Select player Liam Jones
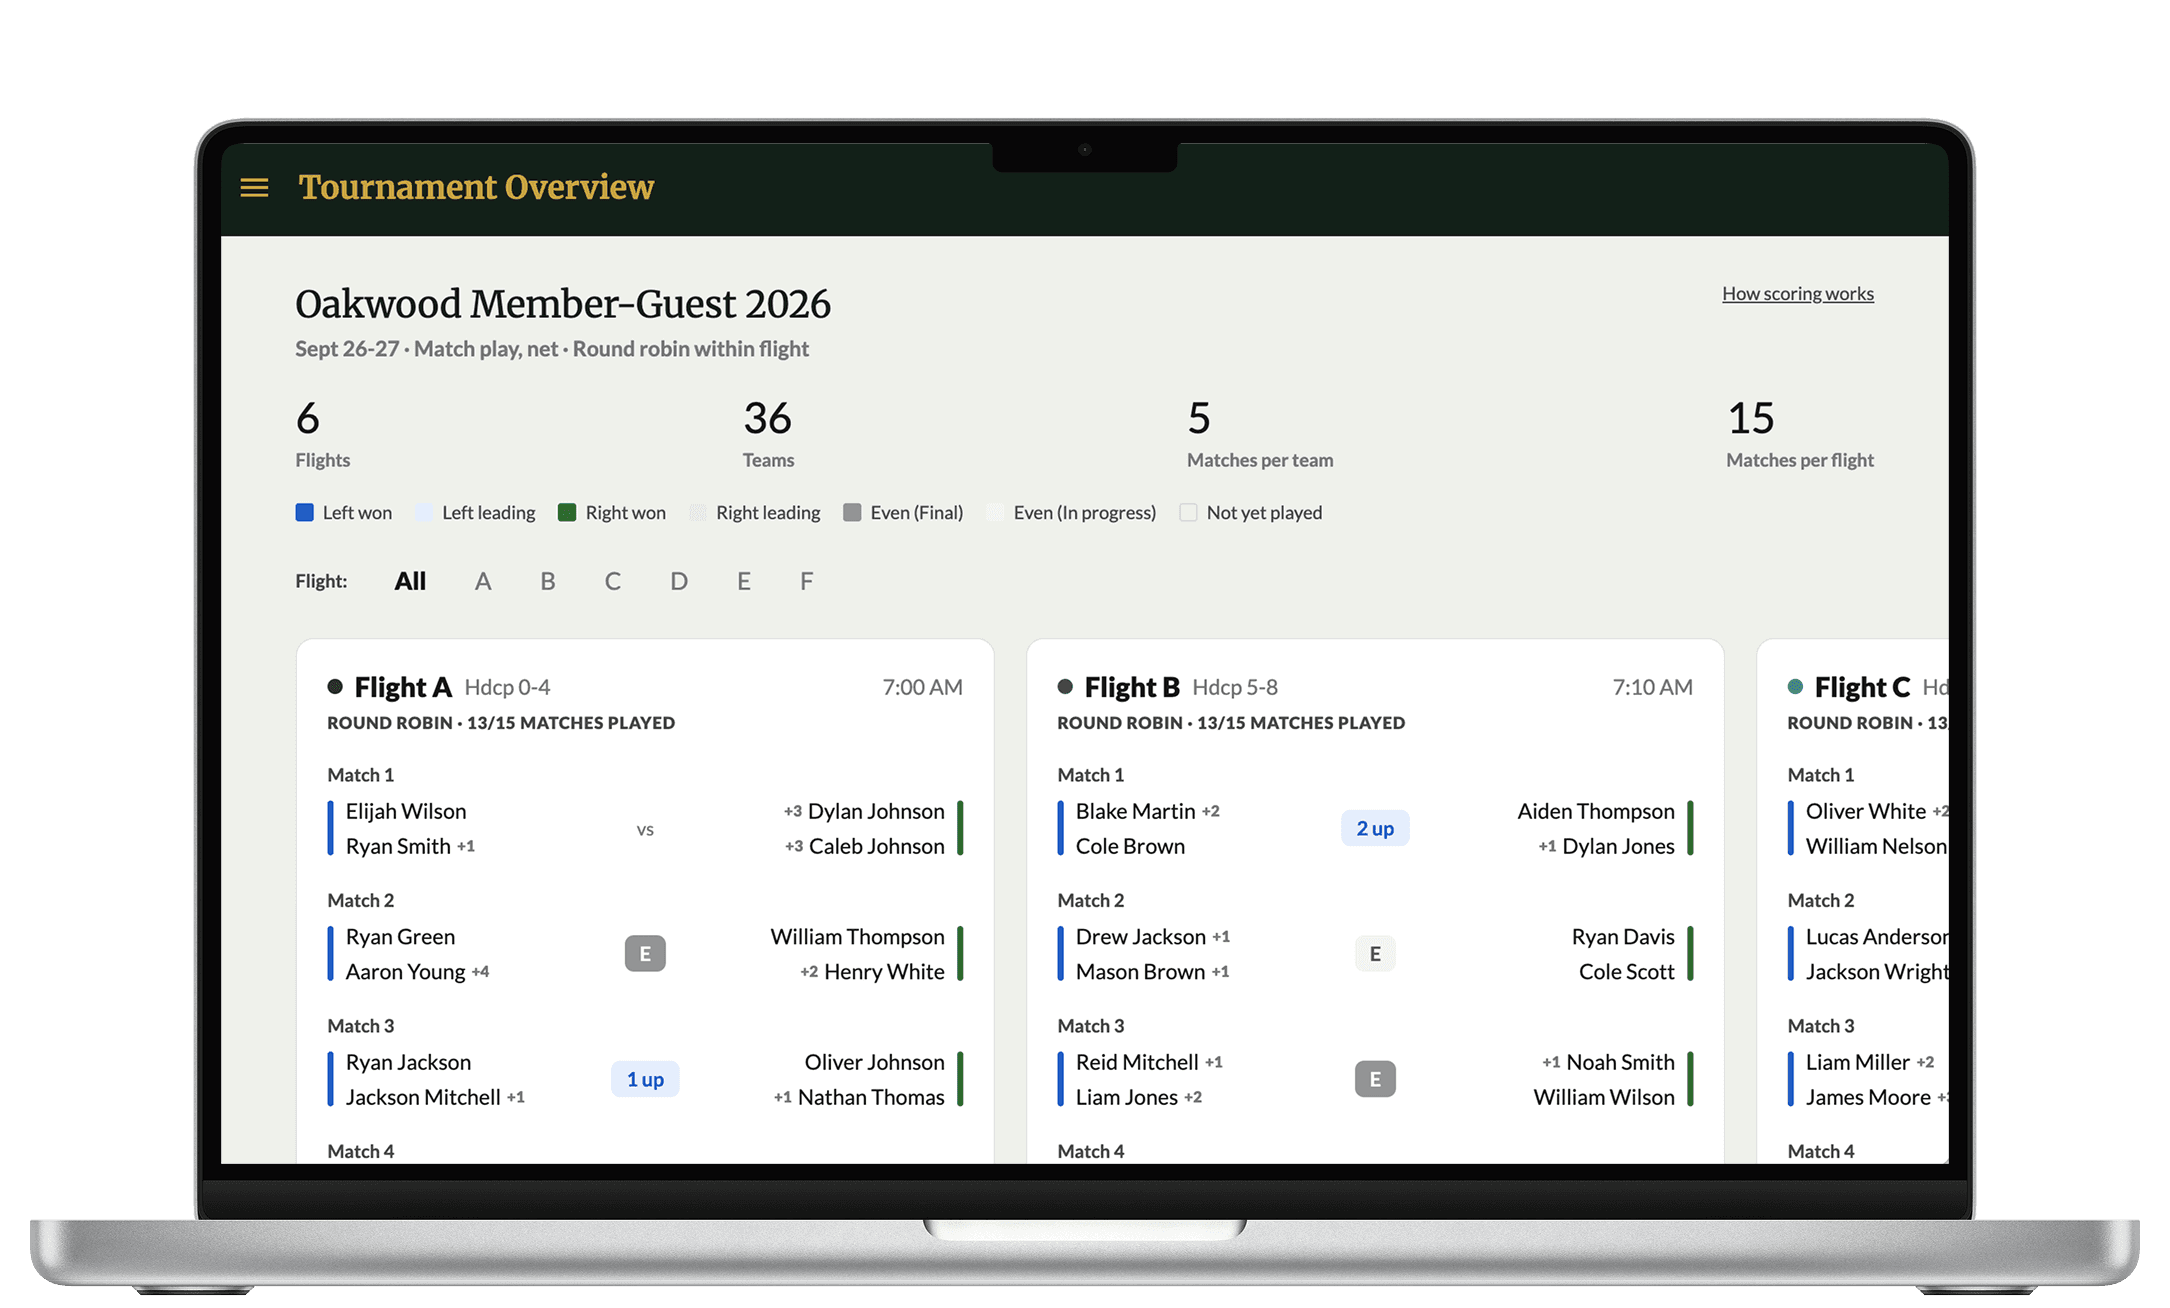 [x=1127, y=1097]
